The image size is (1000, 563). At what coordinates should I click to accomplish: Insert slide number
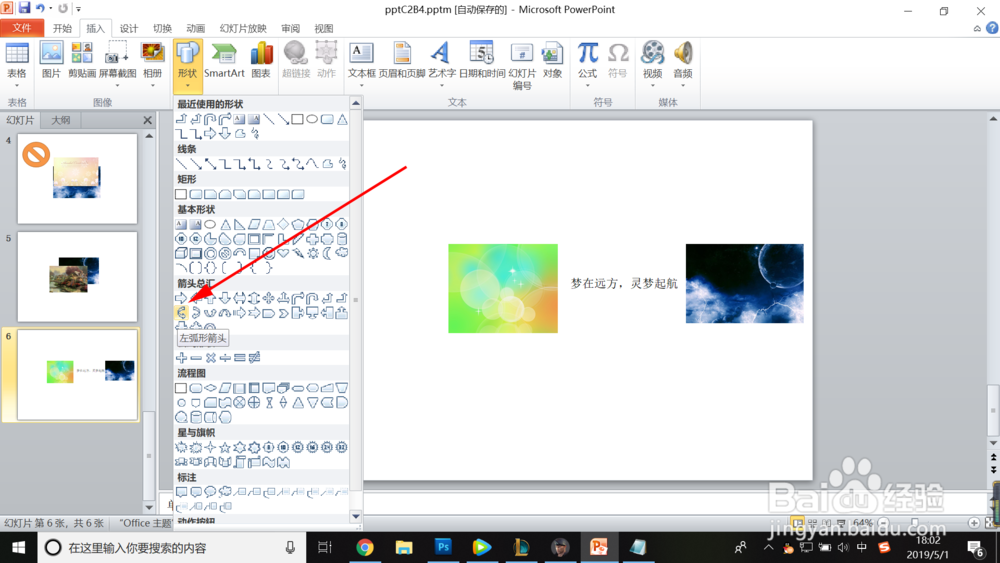522,65
